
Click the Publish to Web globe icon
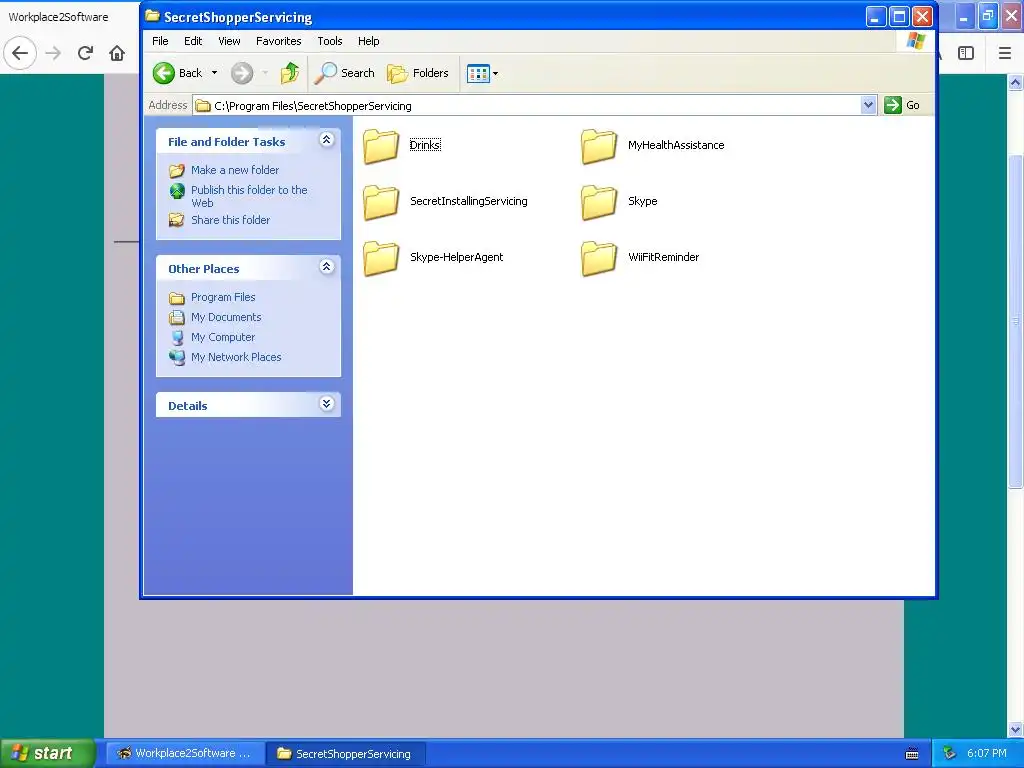click(177, 191)
